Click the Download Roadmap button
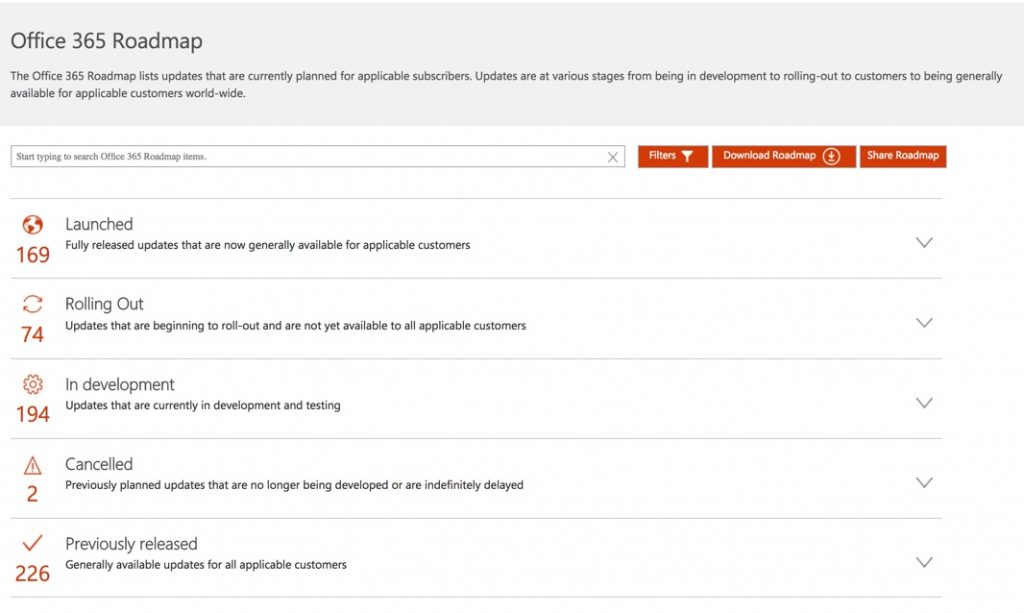 pos(783,156)
